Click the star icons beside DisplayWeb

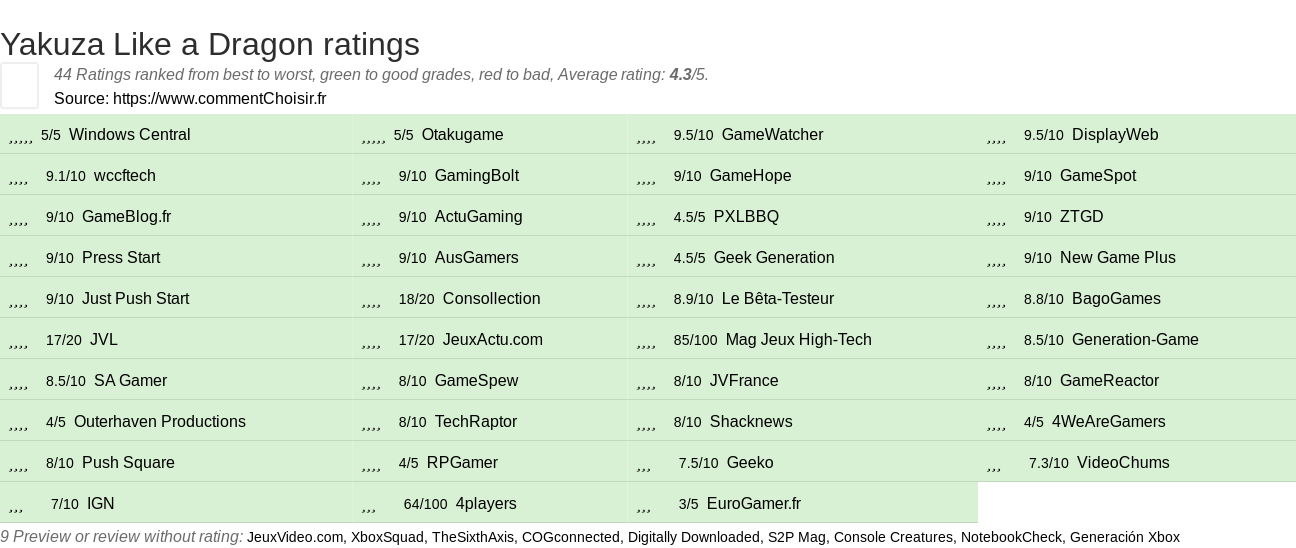(996, 135)
